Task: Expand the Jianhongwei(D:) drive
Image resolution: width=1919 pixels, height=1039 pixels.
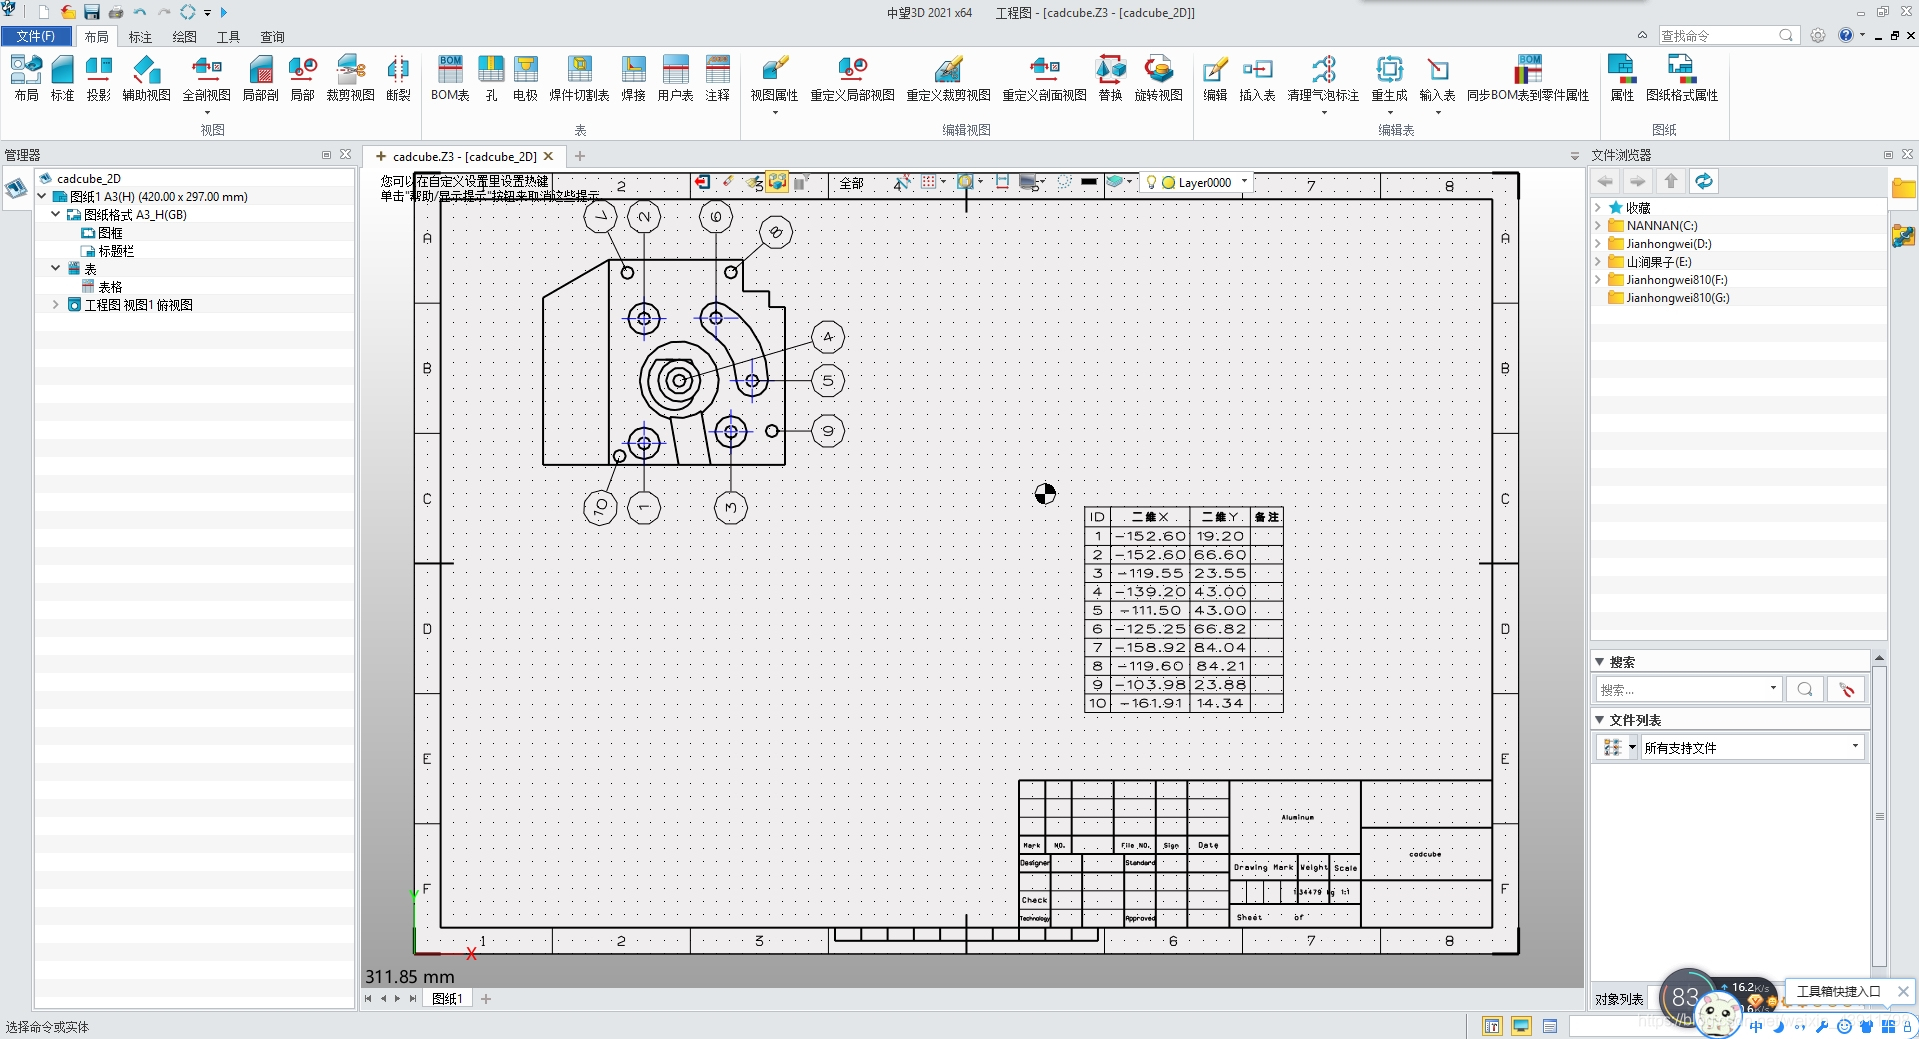Action: point(1598,244)
